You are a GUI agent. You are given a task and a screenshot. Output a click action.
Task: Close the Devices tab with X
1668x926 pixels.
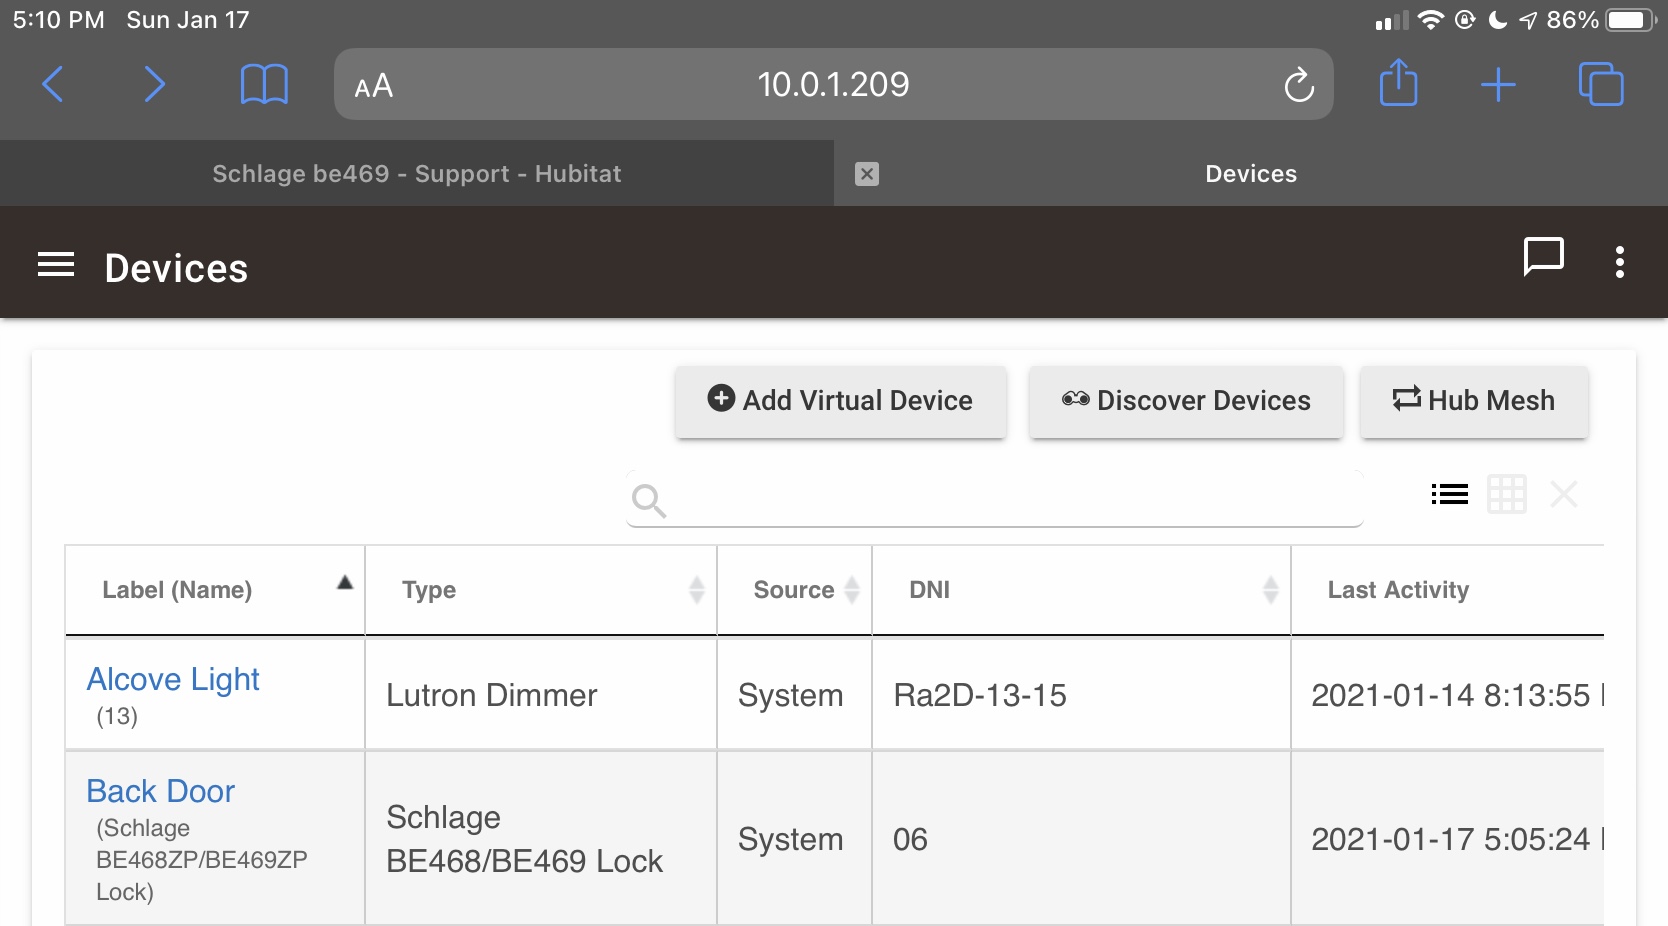867,174
